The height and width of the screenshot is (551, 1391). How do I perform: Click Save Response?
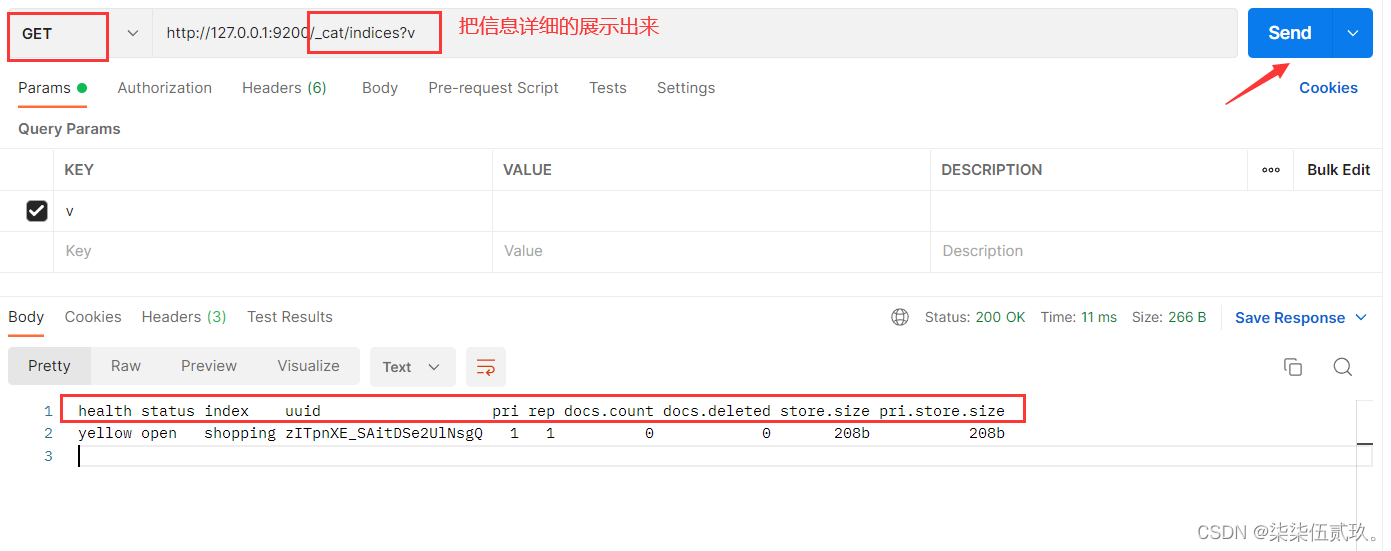pos(1290,318)
